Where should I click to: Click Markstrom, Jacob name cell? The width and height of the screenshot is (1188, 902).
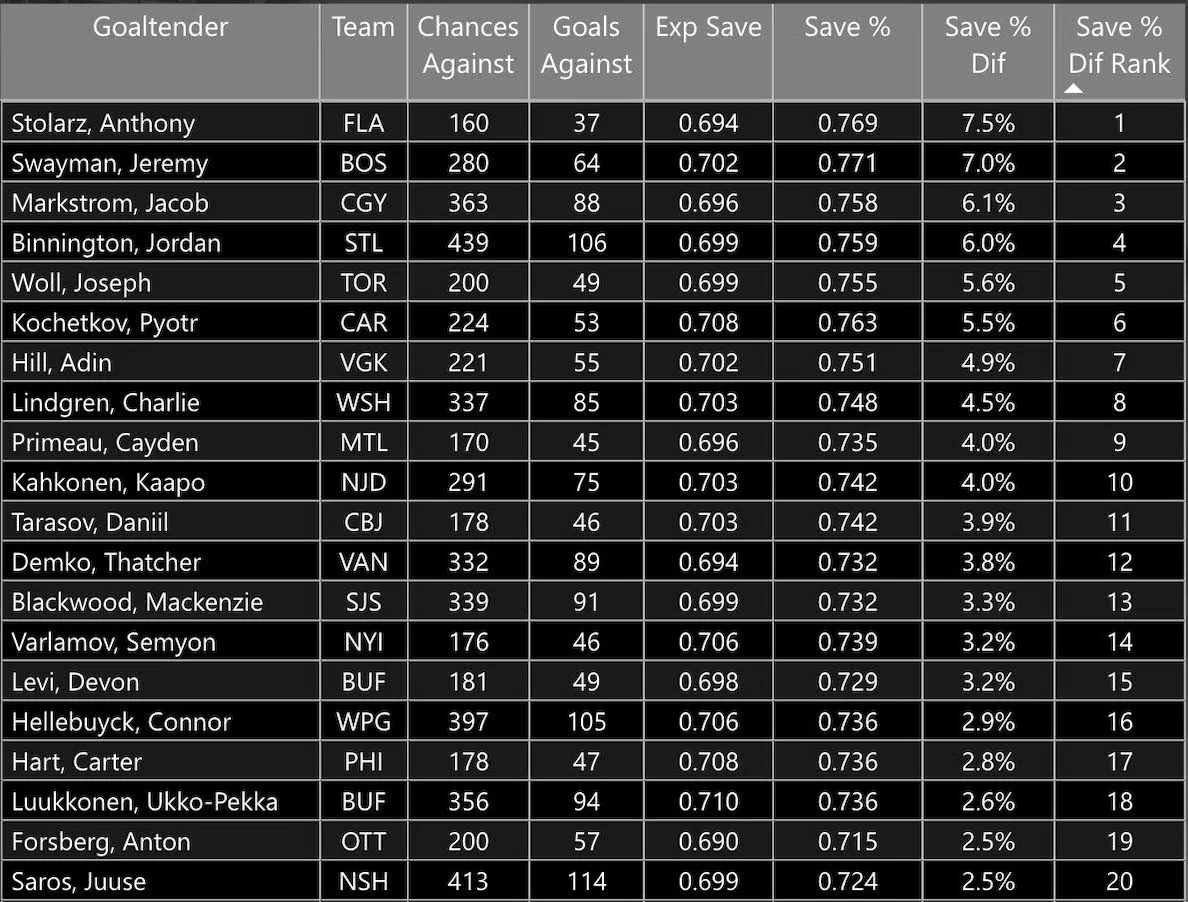[110, 203]
